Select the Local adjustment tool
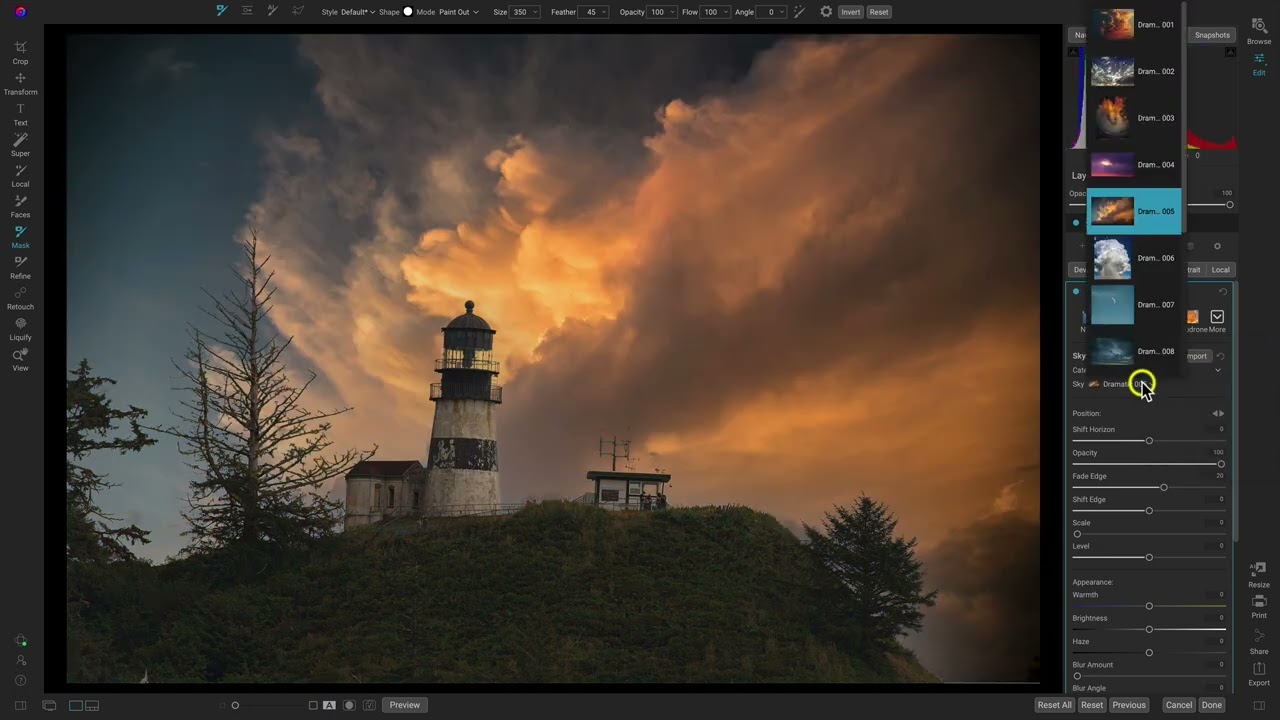This screenshot has width=1280, height=720. pyautogui.click(x=20, y=176)
